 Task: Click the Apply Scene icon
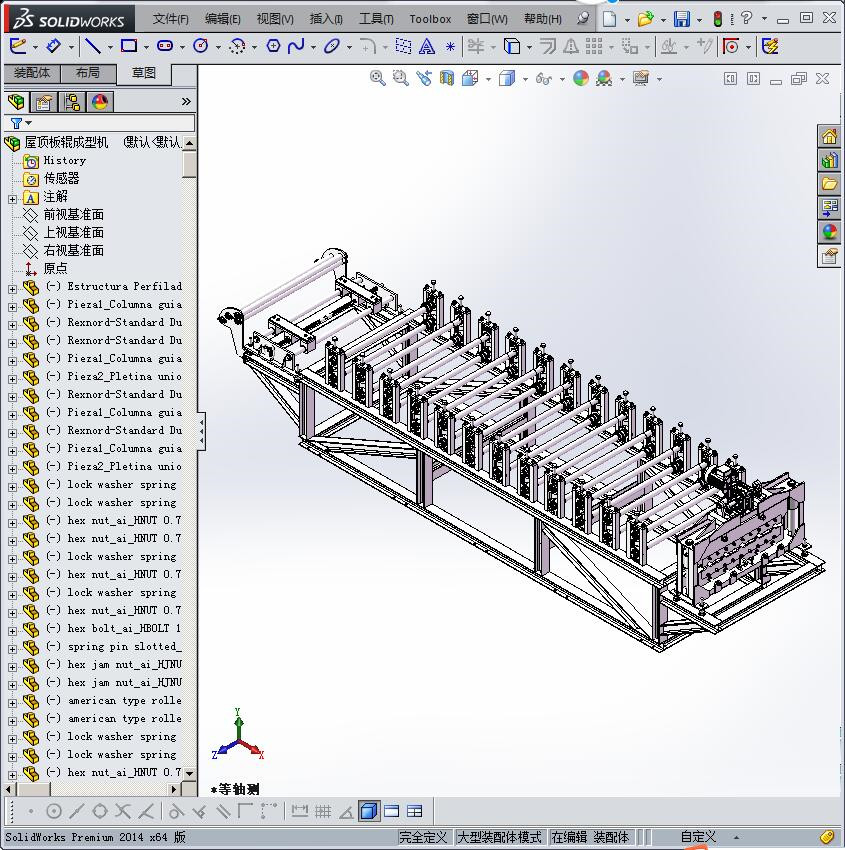coord(604,79)
